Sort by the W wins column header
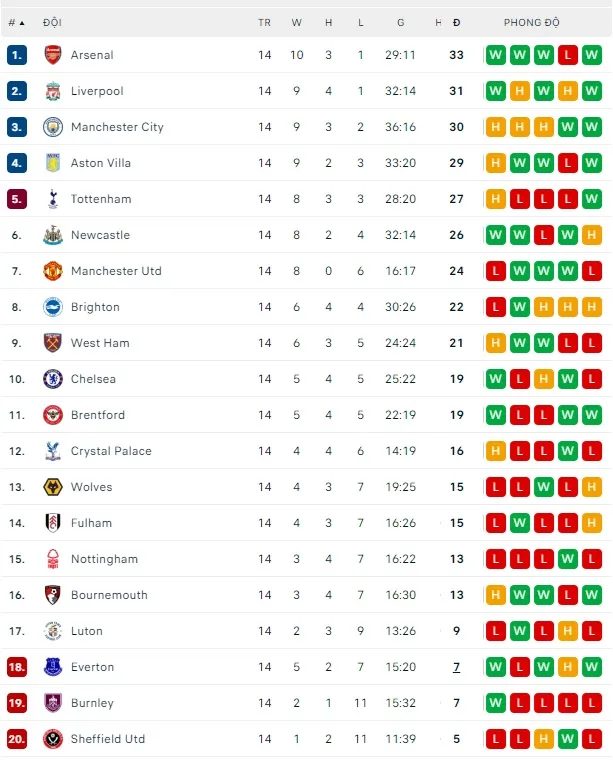Screen dimensions: 613x761 297,22
